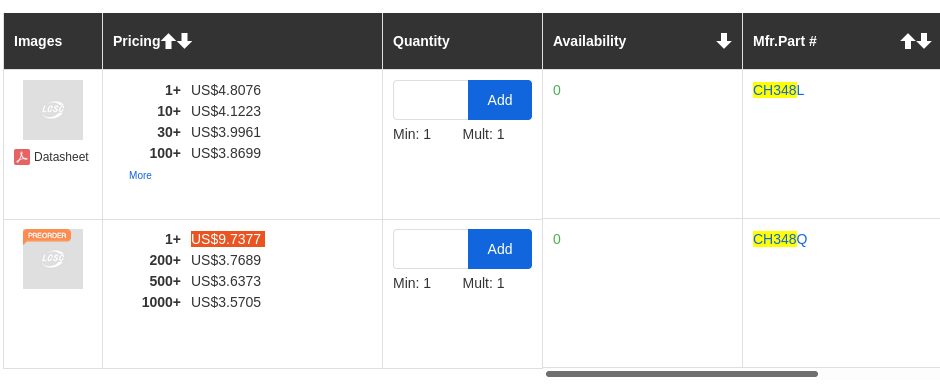Click the highlighted US$9.7377 price
This screenshot has height=386, width=940.
tap(228, 239)
